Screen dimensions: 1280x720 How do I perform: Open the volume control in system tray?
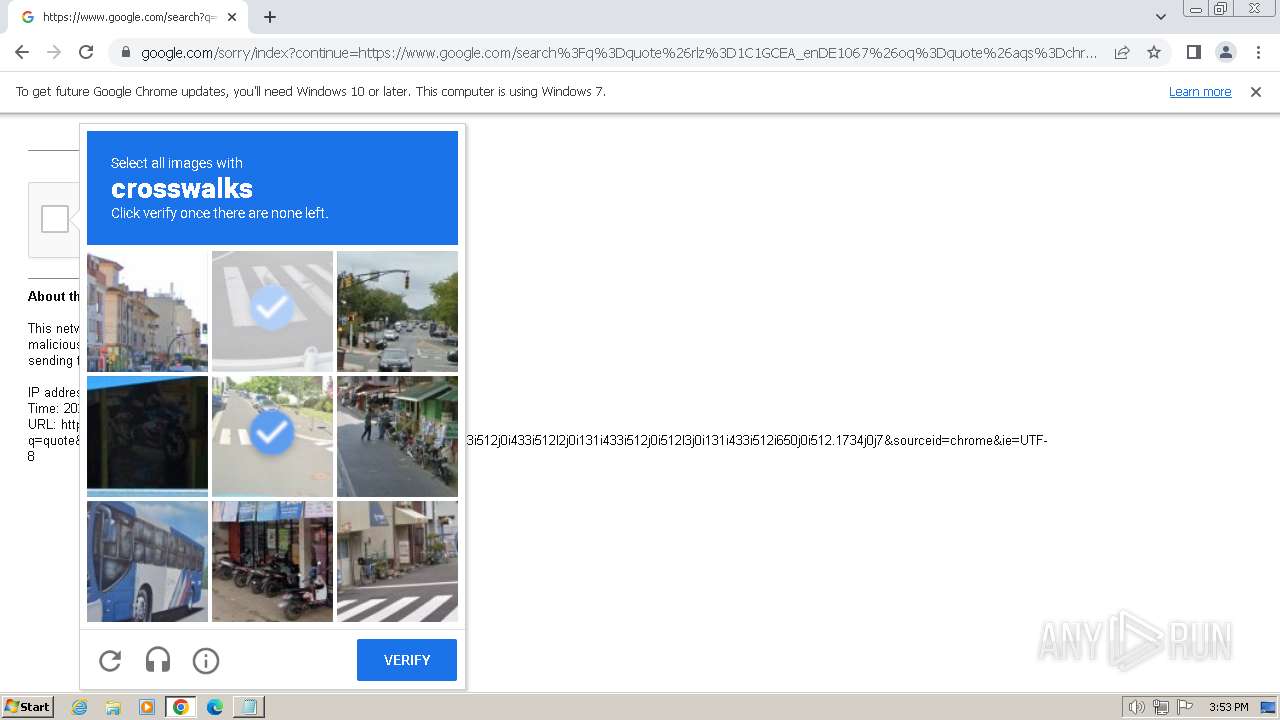click(x=1137, y=707)
